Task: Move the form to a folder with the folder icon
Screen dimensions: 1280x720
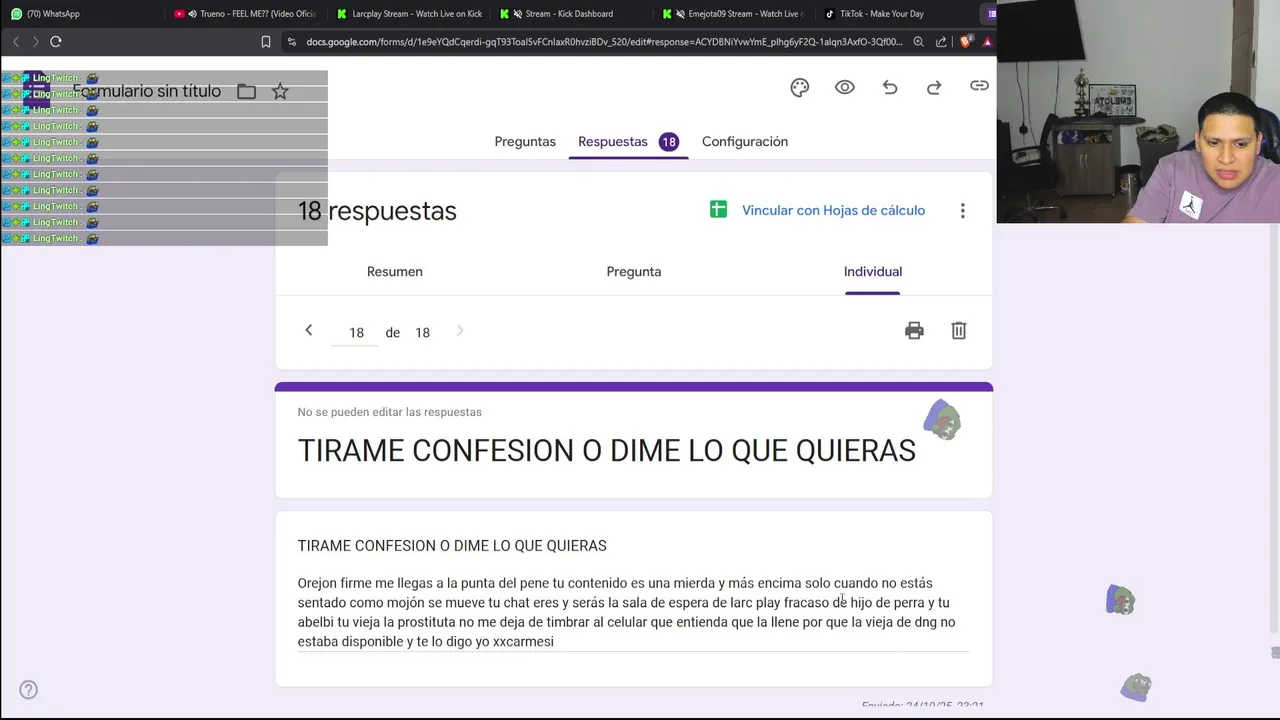Action: (246, 91)
